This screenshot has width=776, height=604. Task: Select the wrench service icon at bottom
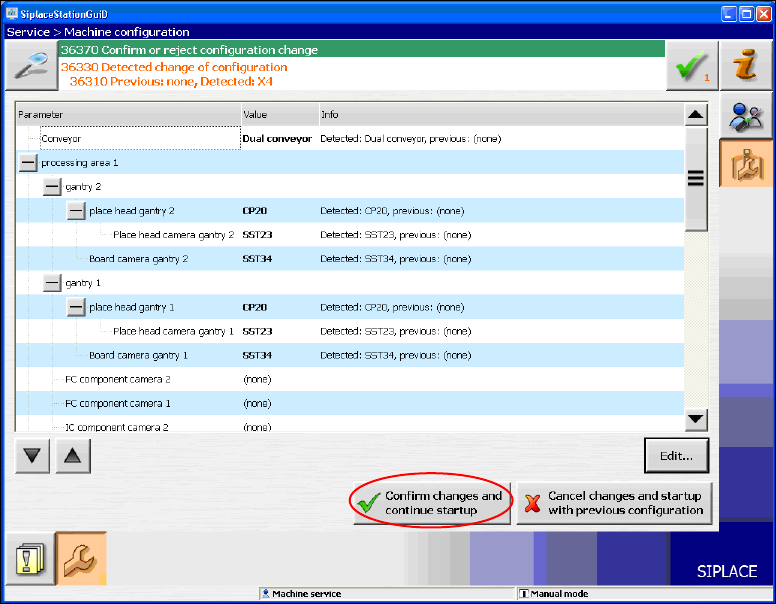coord(81,559)
